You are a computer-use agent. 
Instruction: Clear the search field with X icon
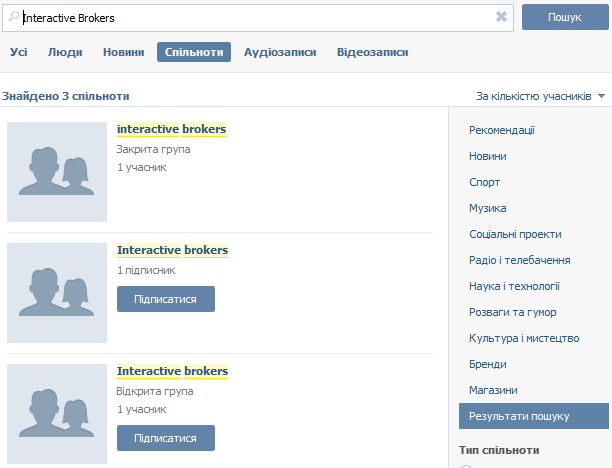[x=501, y=17]
